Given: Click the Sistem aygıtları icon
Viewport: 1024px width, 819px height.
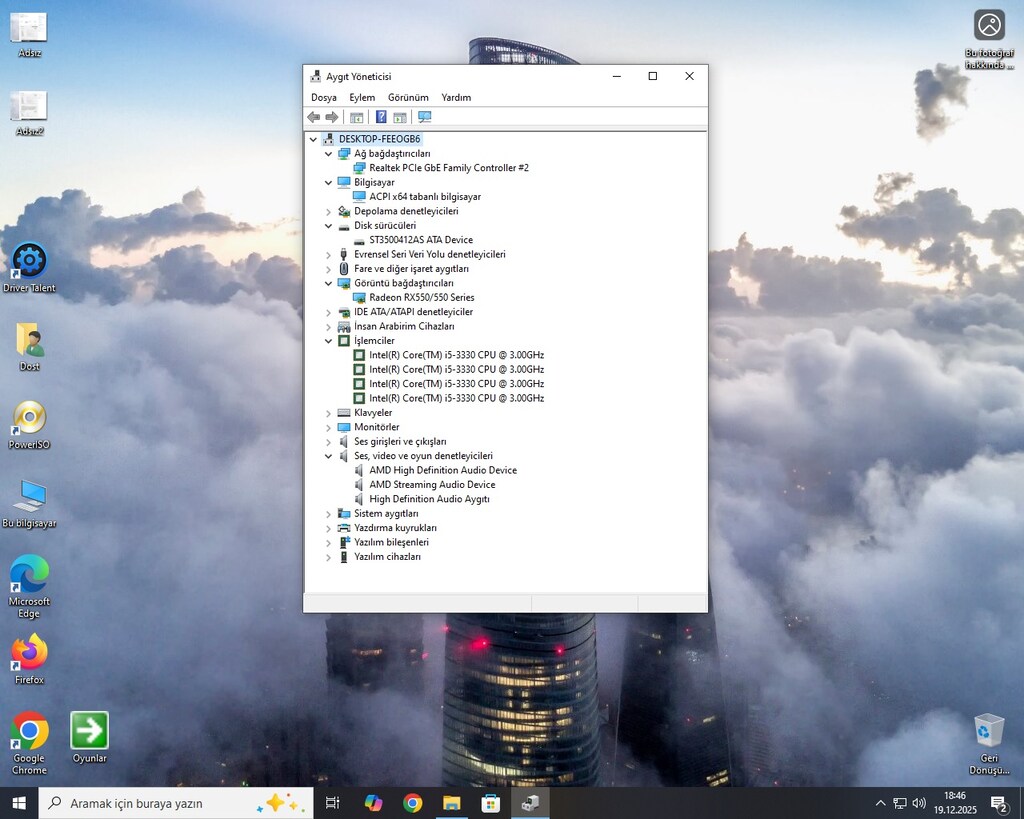Looking at the screenshot, I should point(344,513).
